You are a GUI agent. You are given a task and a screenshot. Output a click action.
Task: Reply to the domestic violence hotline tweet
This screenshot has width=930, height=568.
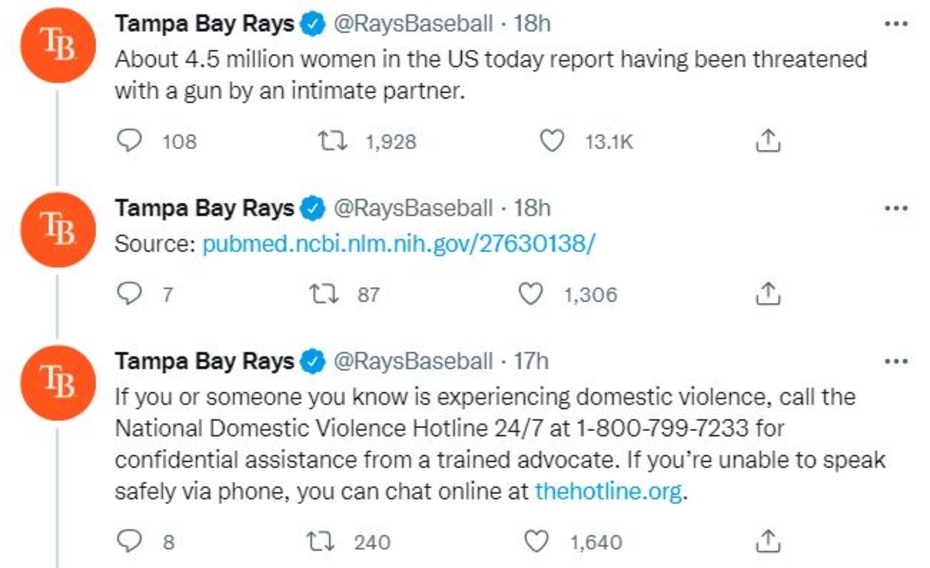pyautogui.click(x=129, y=541)
